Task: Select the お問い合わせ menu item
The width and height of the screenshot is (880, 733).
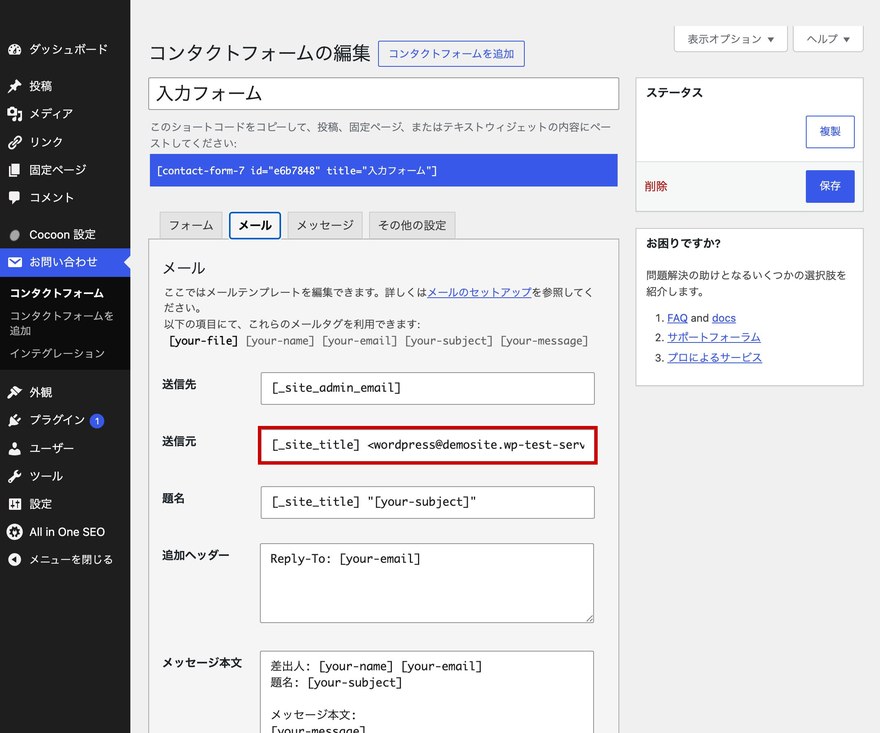Action: tap(65, 262)
